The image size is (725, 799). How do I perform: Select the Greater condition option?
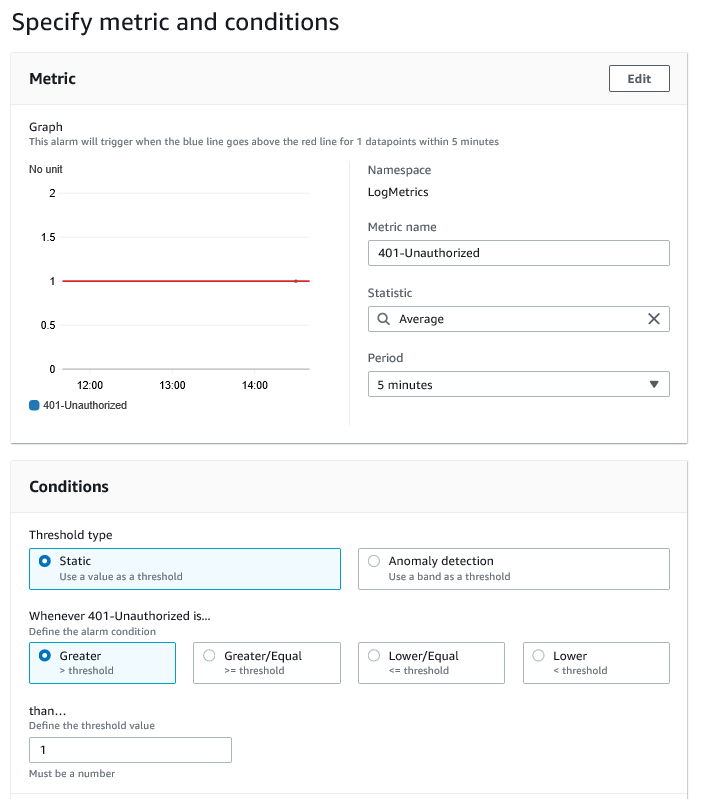[x=44, y=656]
